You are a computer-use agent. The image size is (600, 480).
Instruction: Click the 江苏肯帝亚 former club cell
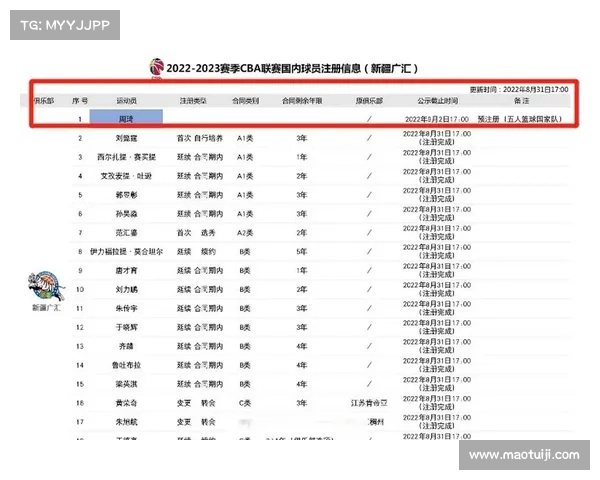(x=369, y=403)
